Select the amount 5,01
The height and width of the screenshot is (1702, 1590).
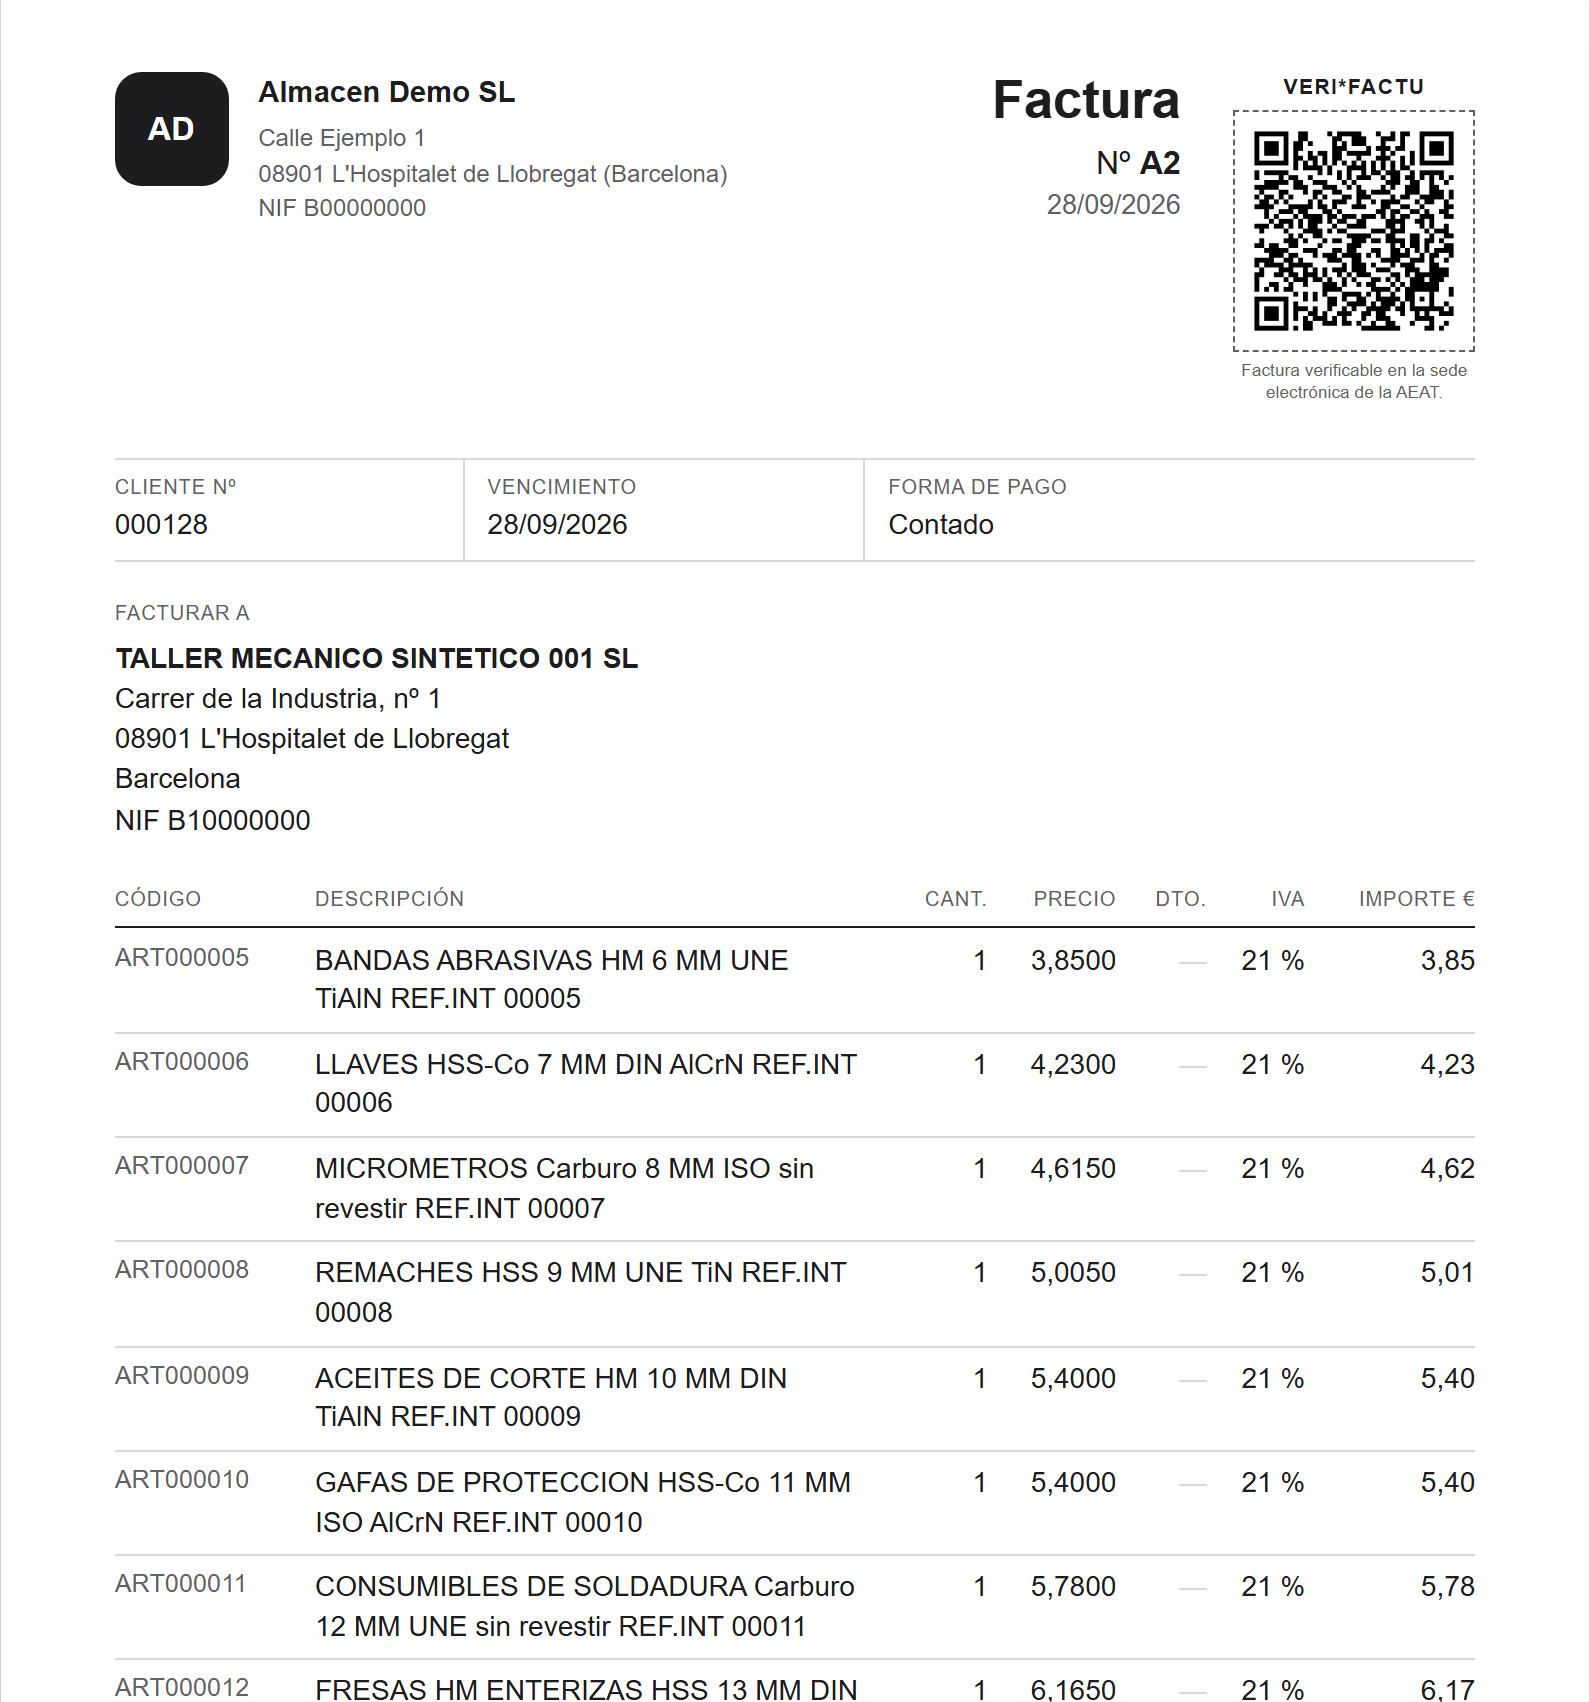point(1447,1273)
